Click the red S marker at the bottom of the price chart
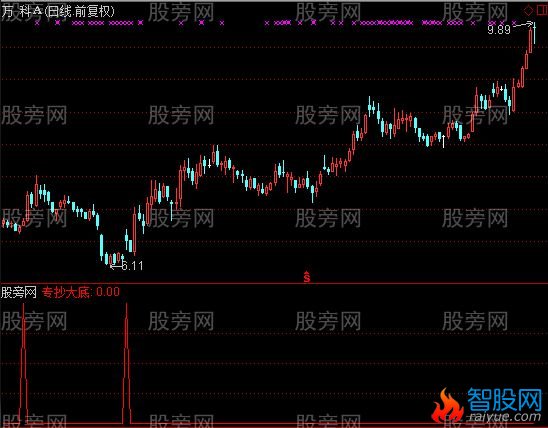Viewport: 548px width, 428px height. (307, 276)
